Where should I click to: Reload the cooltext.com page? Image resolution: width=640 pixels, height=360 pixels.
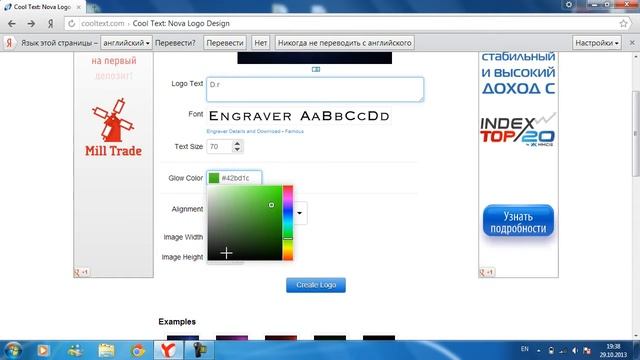pos(71,24)
